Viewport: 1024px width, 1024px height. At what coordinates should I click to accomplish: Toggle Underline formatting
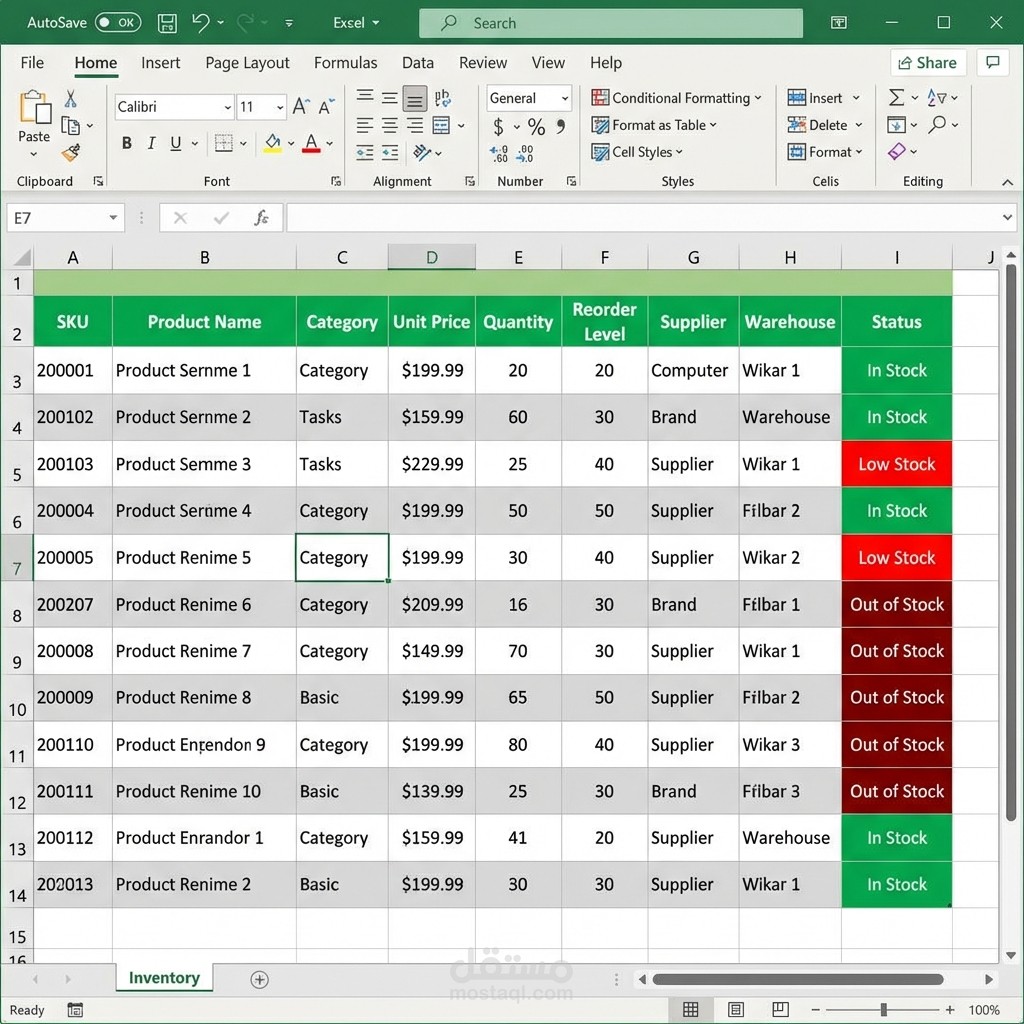point(176,143)
